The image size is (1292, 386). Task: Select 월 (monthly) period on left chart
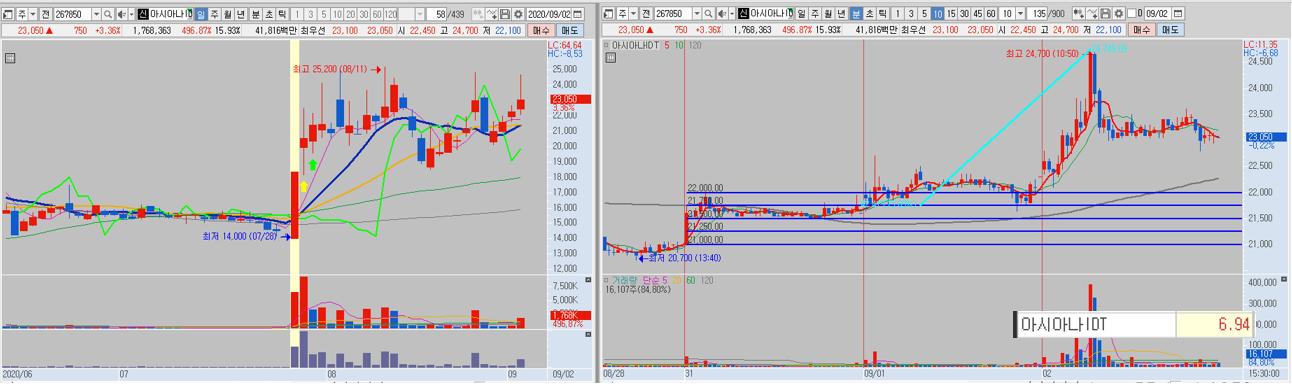(227, 14)
